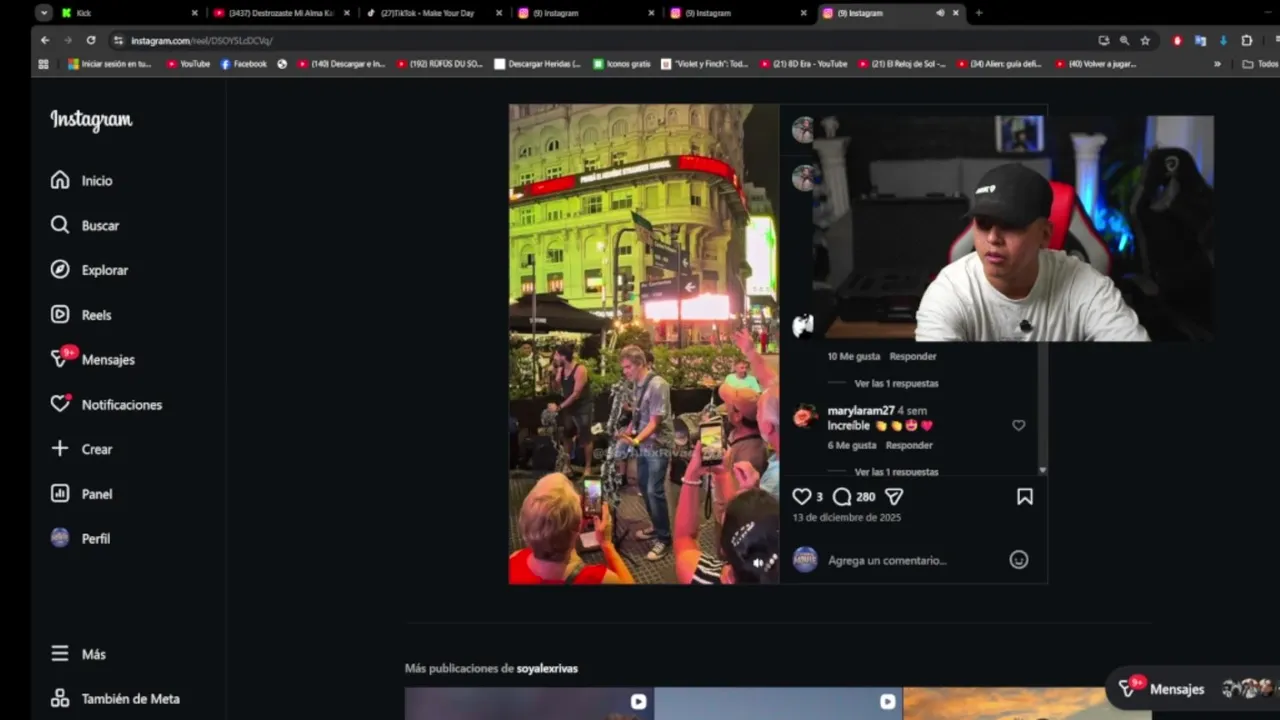
Task: Like marylaram27's comment
Action: [1018, 425]
